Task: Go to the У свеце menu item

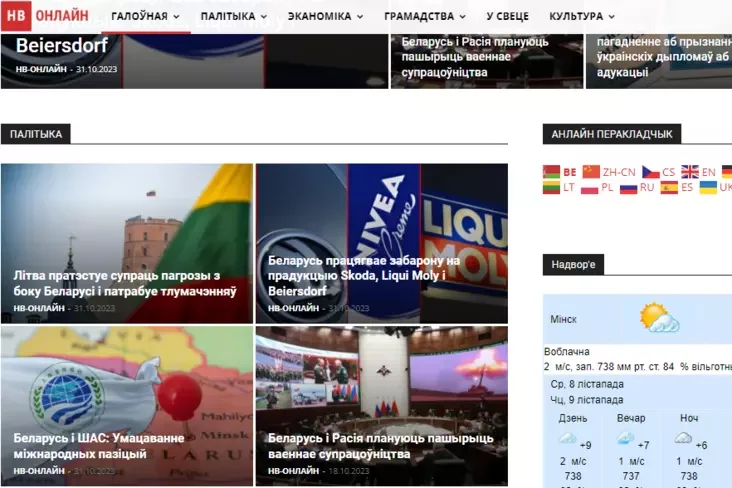Action: click(x=507, y=17)
